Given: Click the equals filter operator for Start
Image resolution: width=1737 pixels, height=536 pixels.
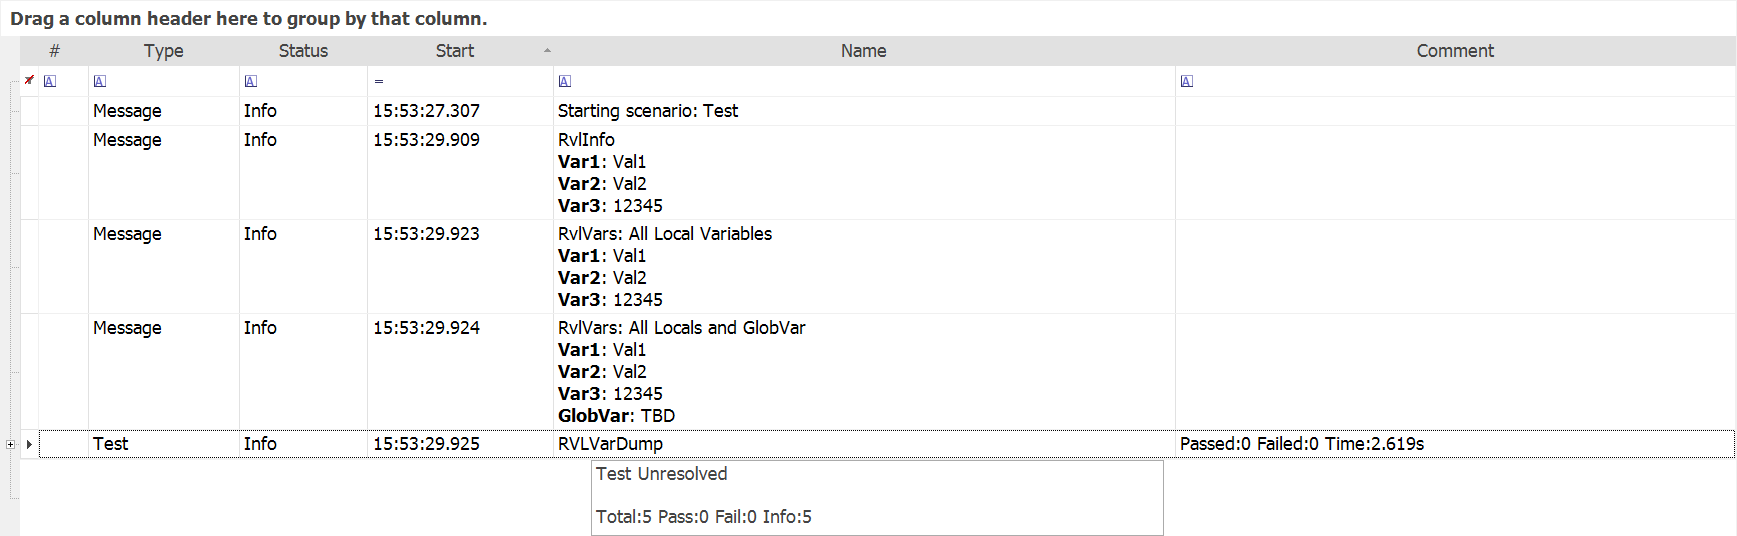Looking at the screenshot, I should pyautogui.click(x=379, y=81).
